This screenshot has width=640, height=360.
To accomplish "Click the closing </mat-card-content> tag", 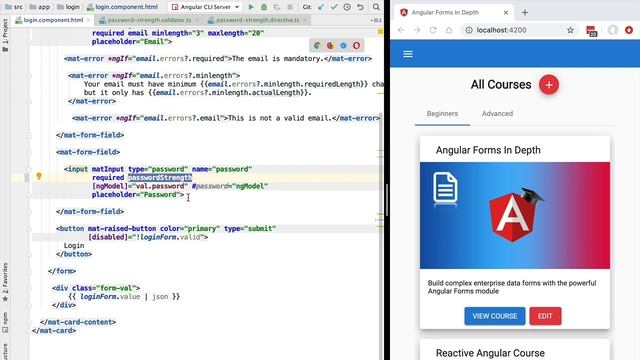I will click(78, 322).
